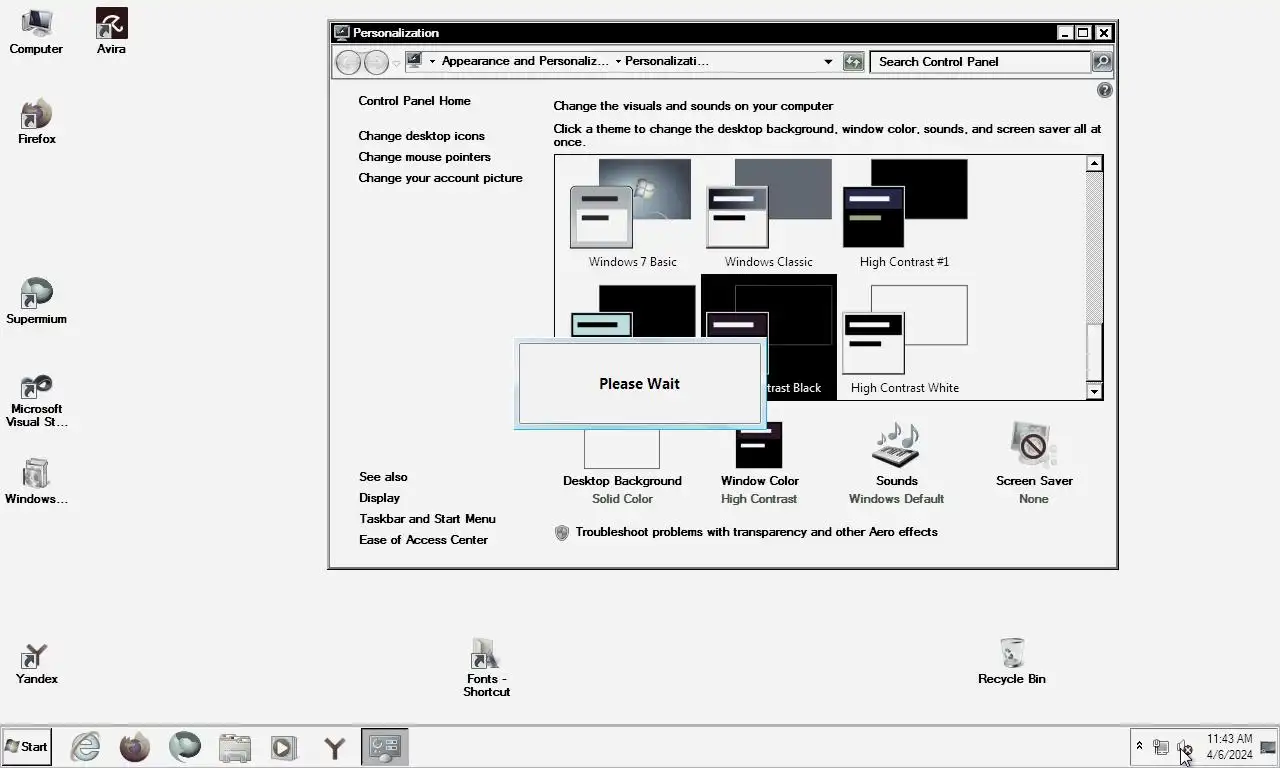Open Change desktop icons
The width and height of the screenshot is (1280, 768).
421,136
